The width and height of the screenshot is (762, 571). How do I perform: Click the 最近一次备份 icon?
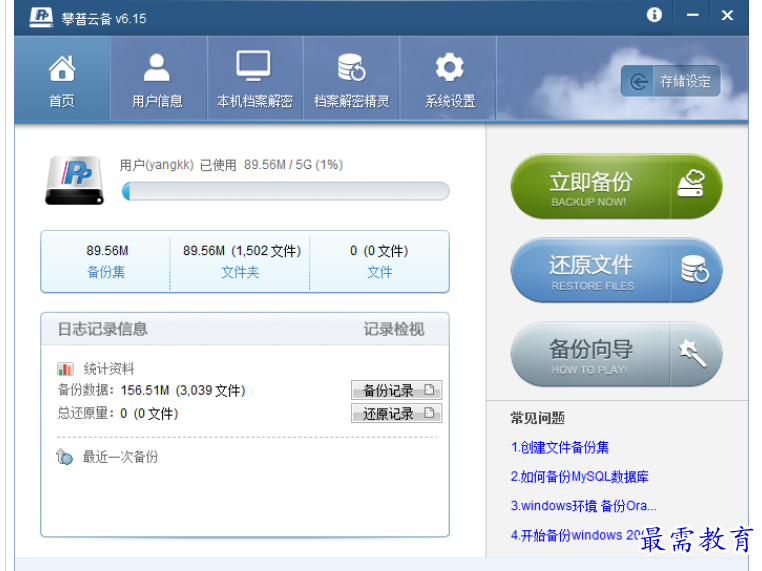coord(64,457)
